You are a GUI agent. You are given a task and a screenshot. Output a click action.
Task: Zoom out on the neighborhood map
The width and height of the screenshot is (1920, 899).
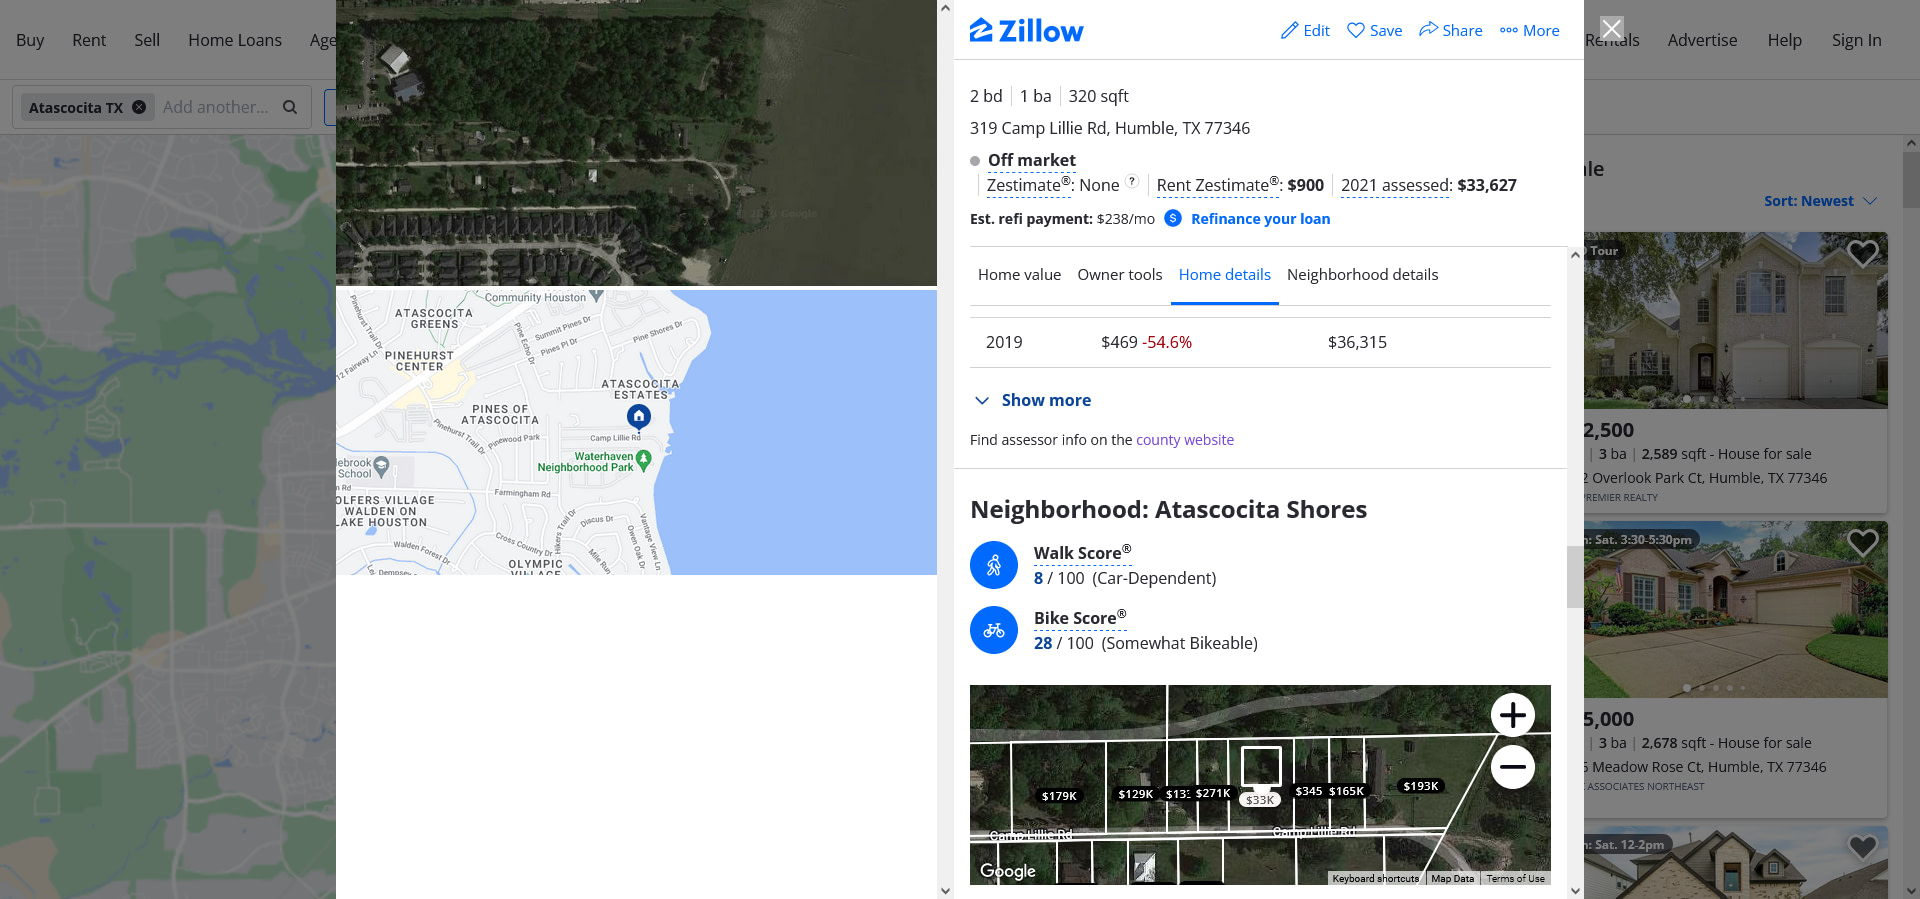pos(1513,767)
